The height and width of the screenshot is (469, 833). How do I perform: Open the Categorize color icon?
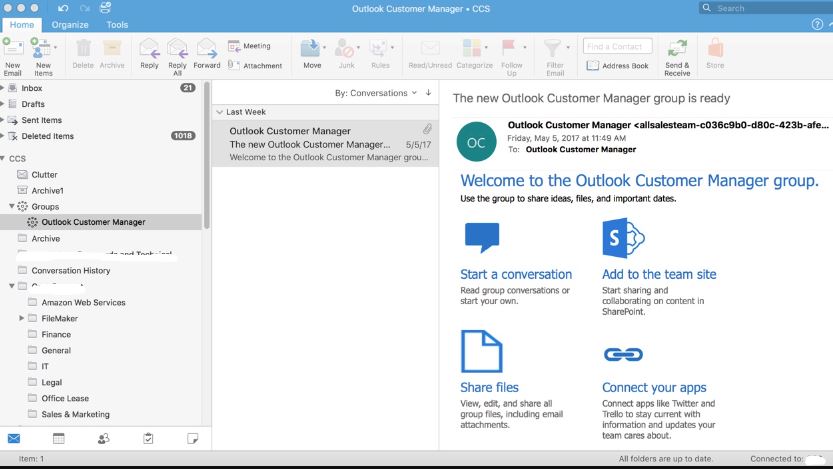click(472, 48)
